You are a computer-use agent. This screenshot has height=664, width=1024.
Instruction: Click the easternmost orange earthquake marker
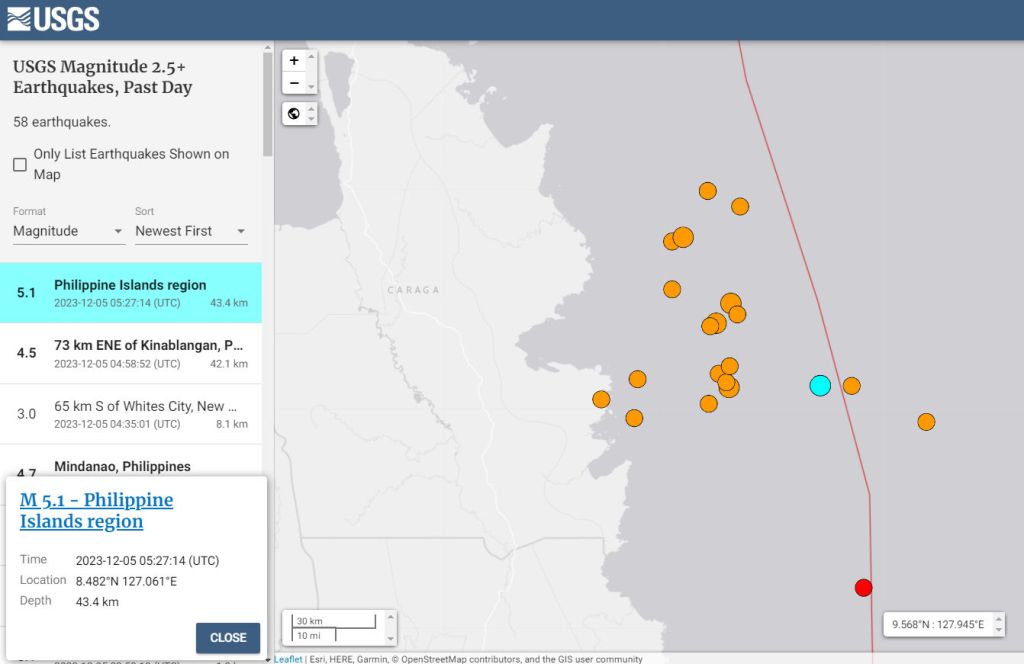coord(926,422)
